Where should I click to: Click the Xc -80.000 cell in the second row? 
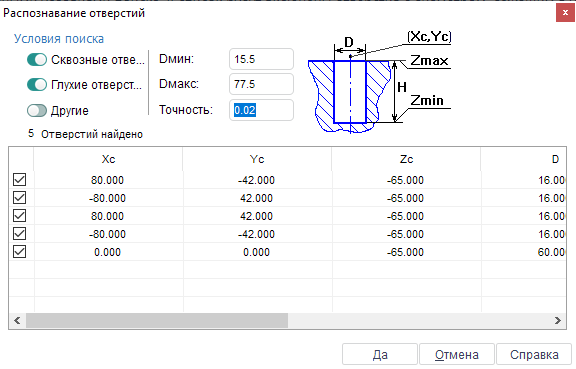[108, 198]
